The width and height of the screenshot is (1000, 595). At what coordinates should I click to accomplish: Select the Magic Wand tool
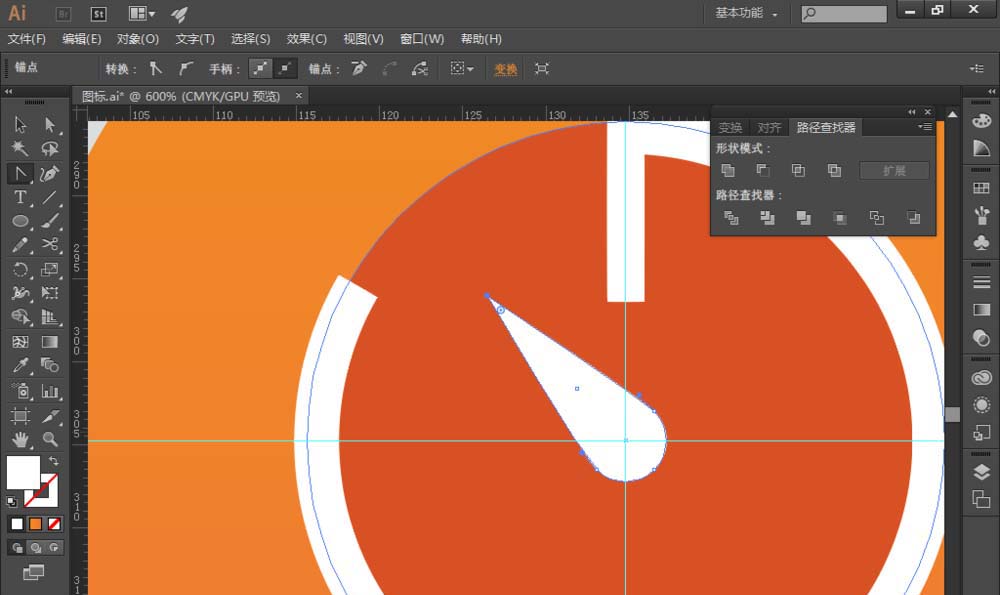[x=20, y=149]
